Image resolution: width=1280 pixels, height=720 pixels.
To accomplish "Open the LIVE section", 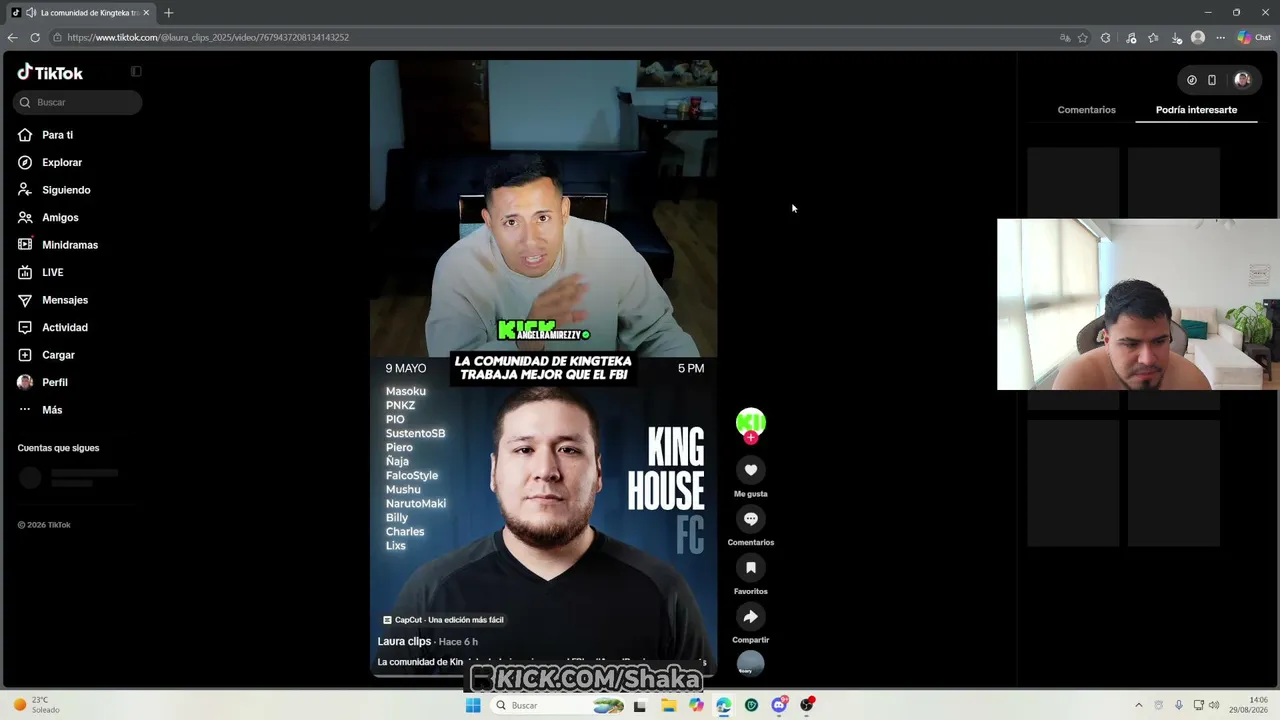I will [x=41, y=272].
